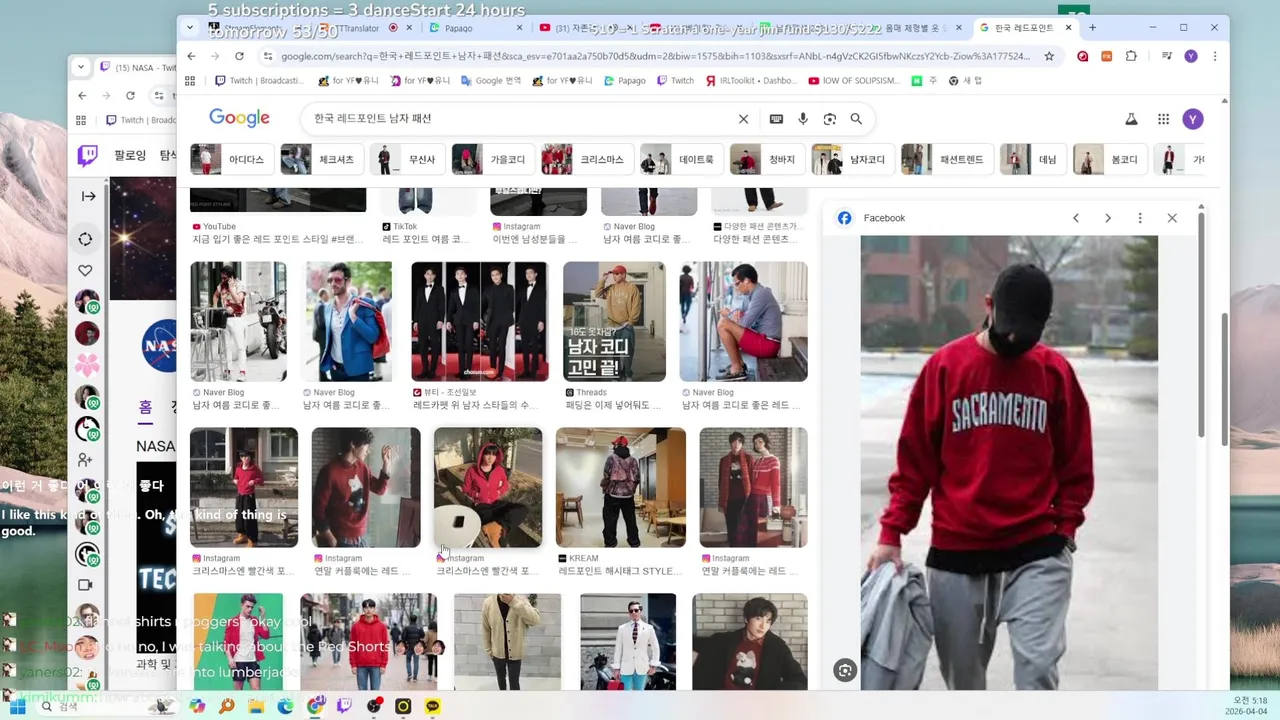The width and height of the screenshot is (1280, 720).
Task: Open the Papago bookmark
Action: pos(624,81)
